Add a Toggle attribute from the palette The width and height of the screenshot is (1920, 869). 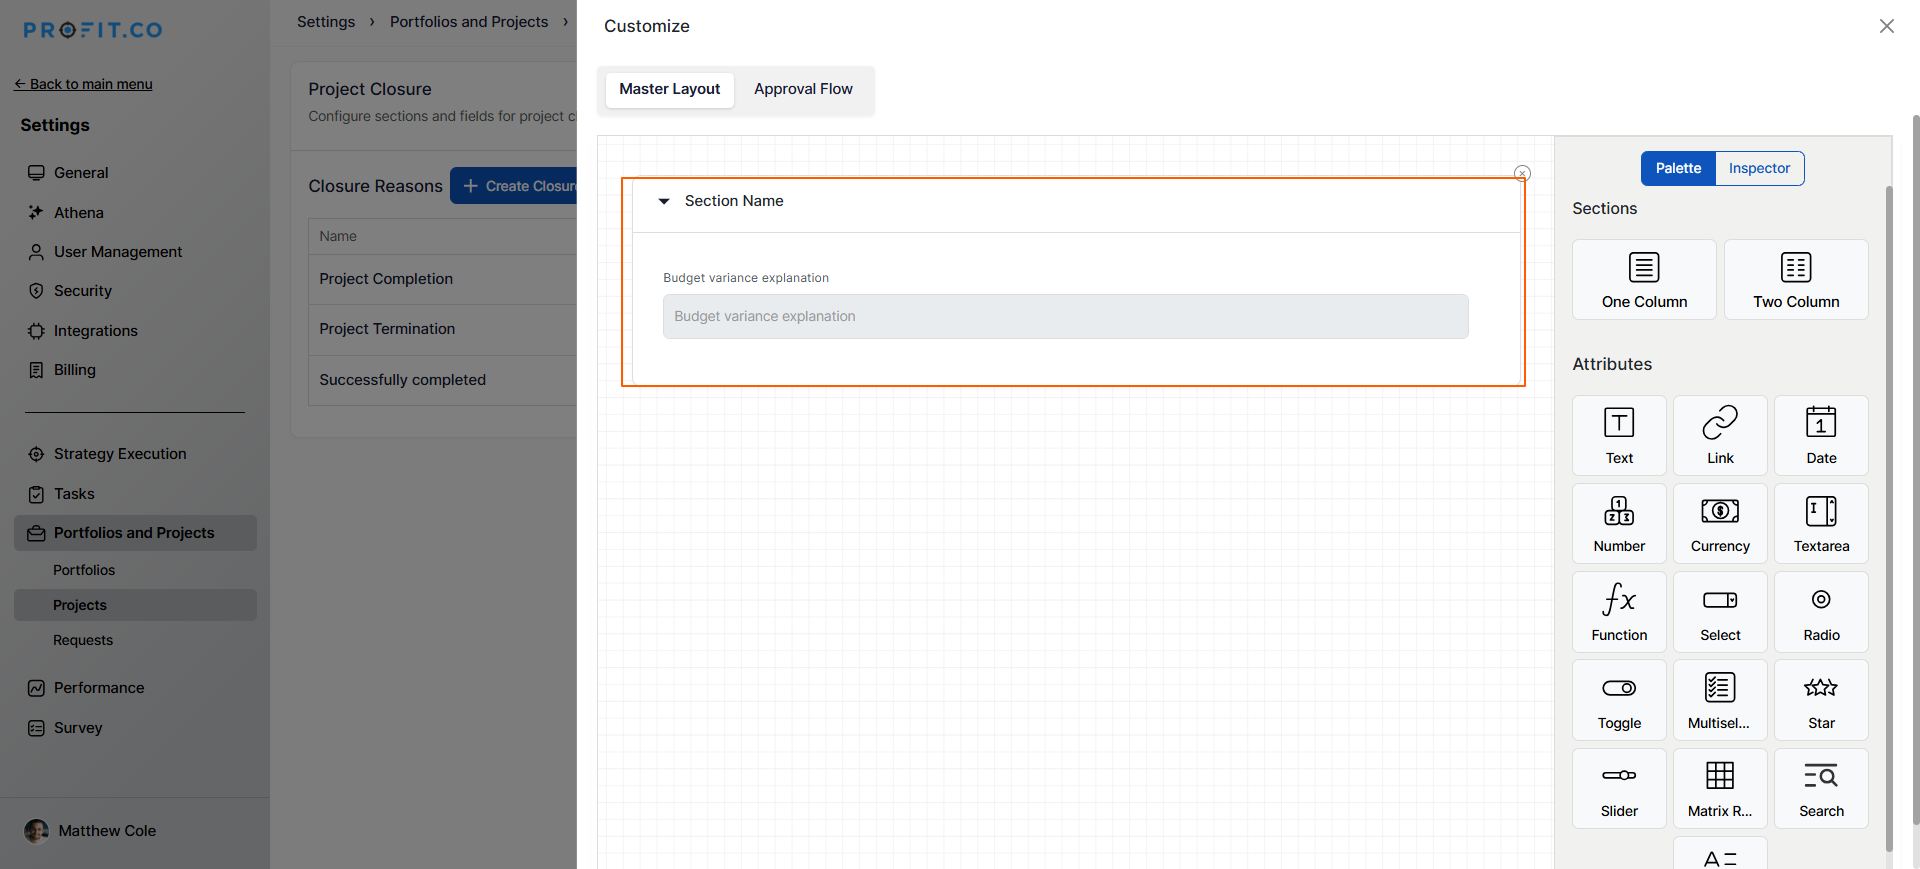1619,700
